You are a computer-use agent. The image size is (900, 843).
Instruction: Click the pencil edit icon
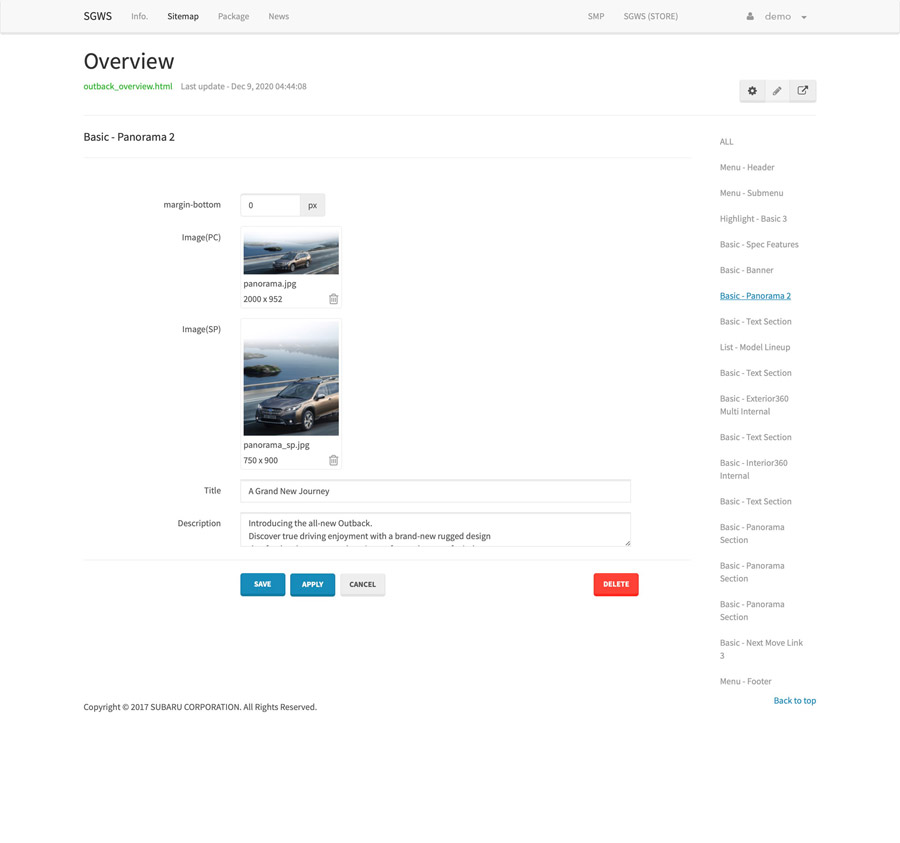point(777,91)
